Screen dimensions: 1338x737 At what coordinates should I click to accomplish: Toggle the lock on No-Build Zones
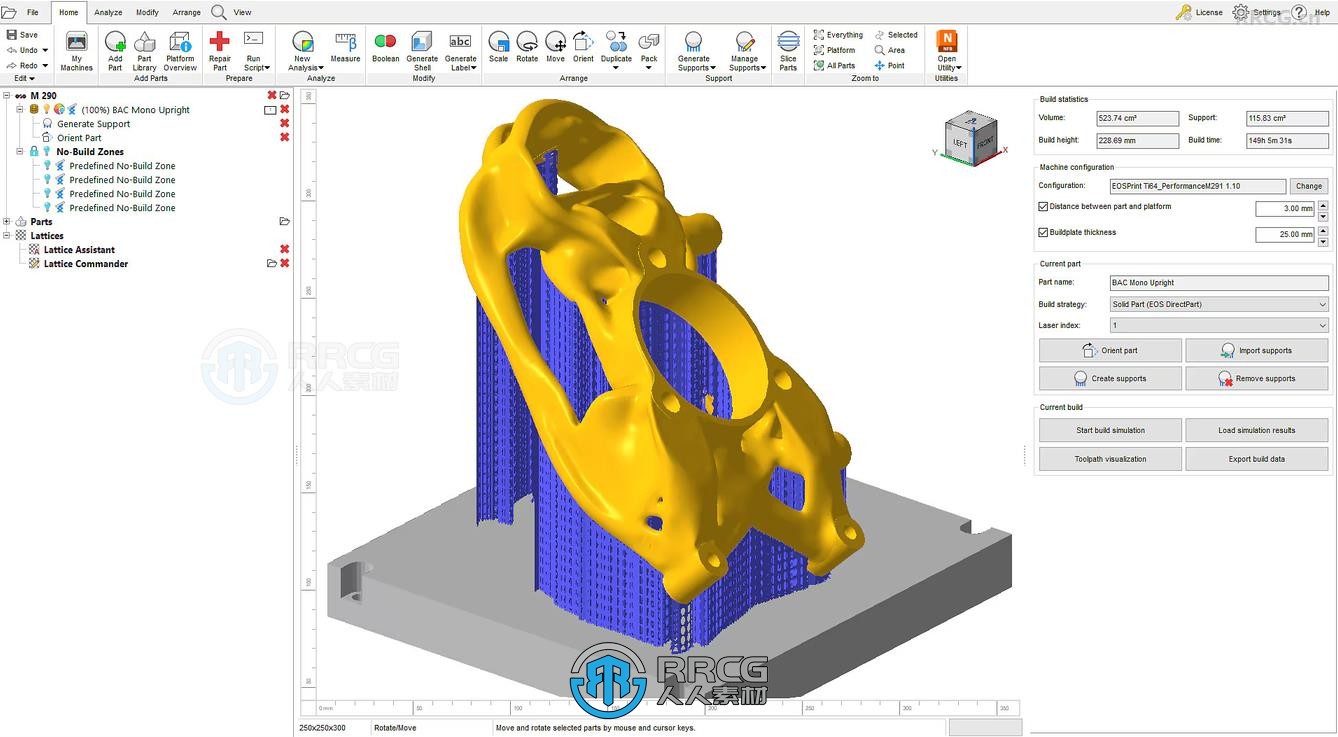coord(34,152)
